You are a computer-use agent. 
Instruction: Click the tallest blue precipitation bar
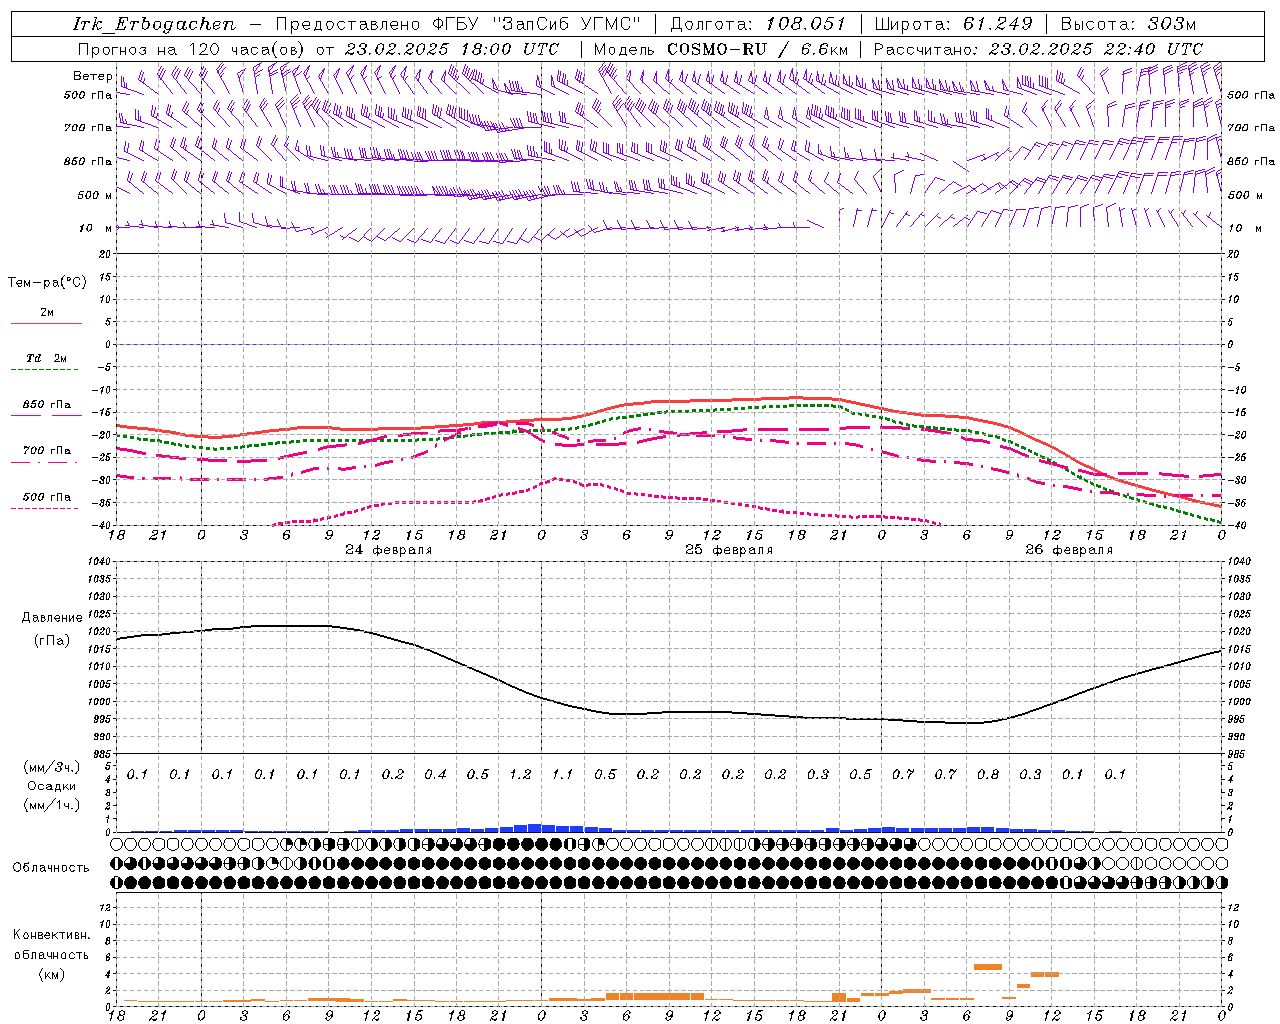(x=534, y=828)
